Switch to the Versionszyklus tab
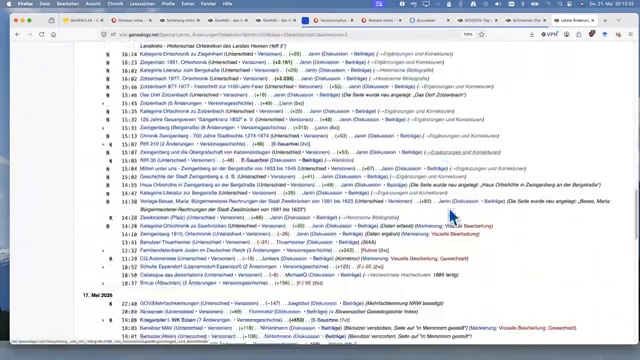 (334, 20)
